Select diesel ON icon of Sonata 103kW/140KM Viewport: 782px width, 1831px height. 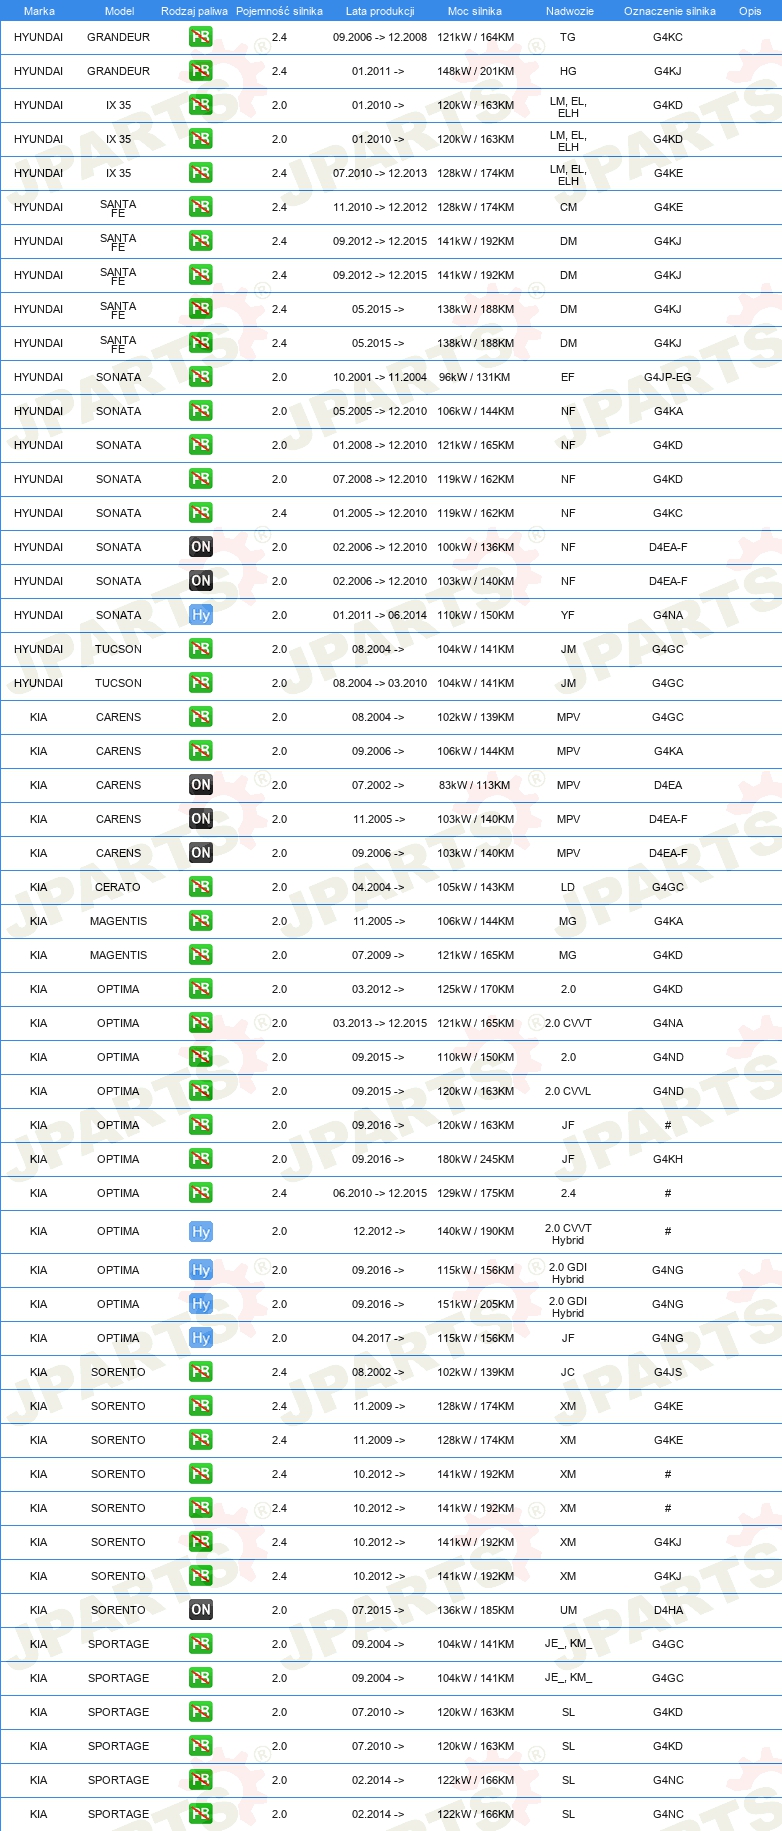(201, 581)
